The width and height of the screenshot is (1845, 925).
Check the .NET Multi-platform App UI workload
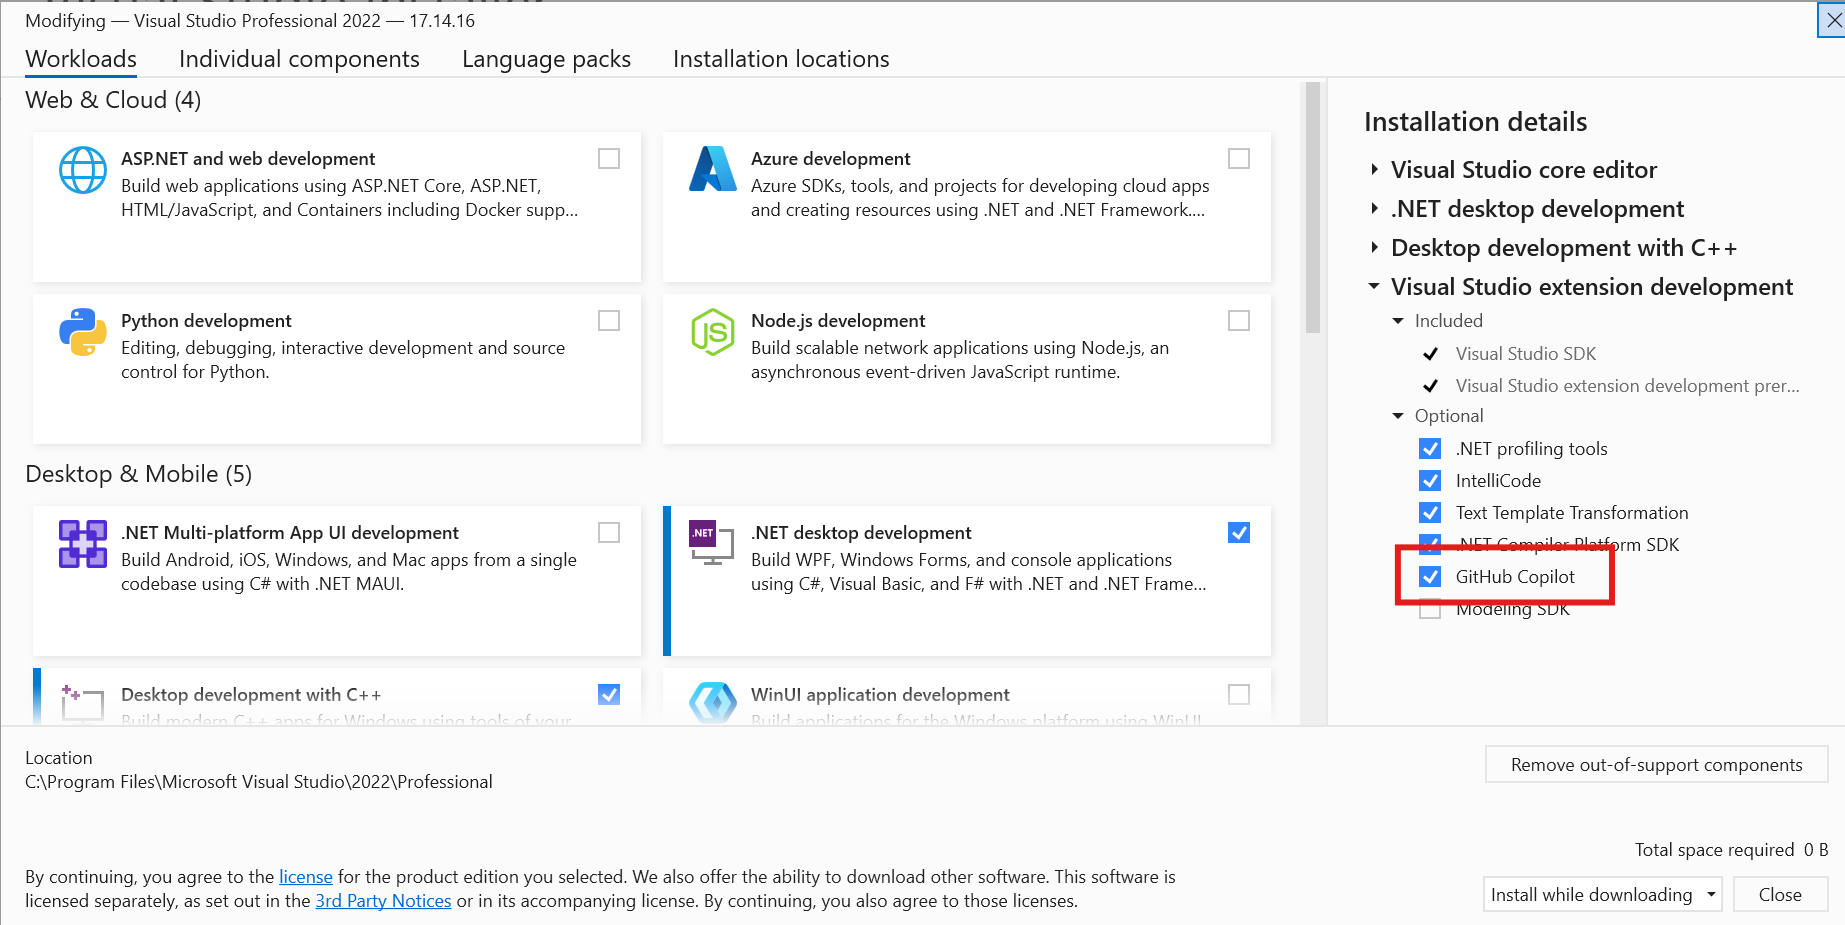[609, 533]
